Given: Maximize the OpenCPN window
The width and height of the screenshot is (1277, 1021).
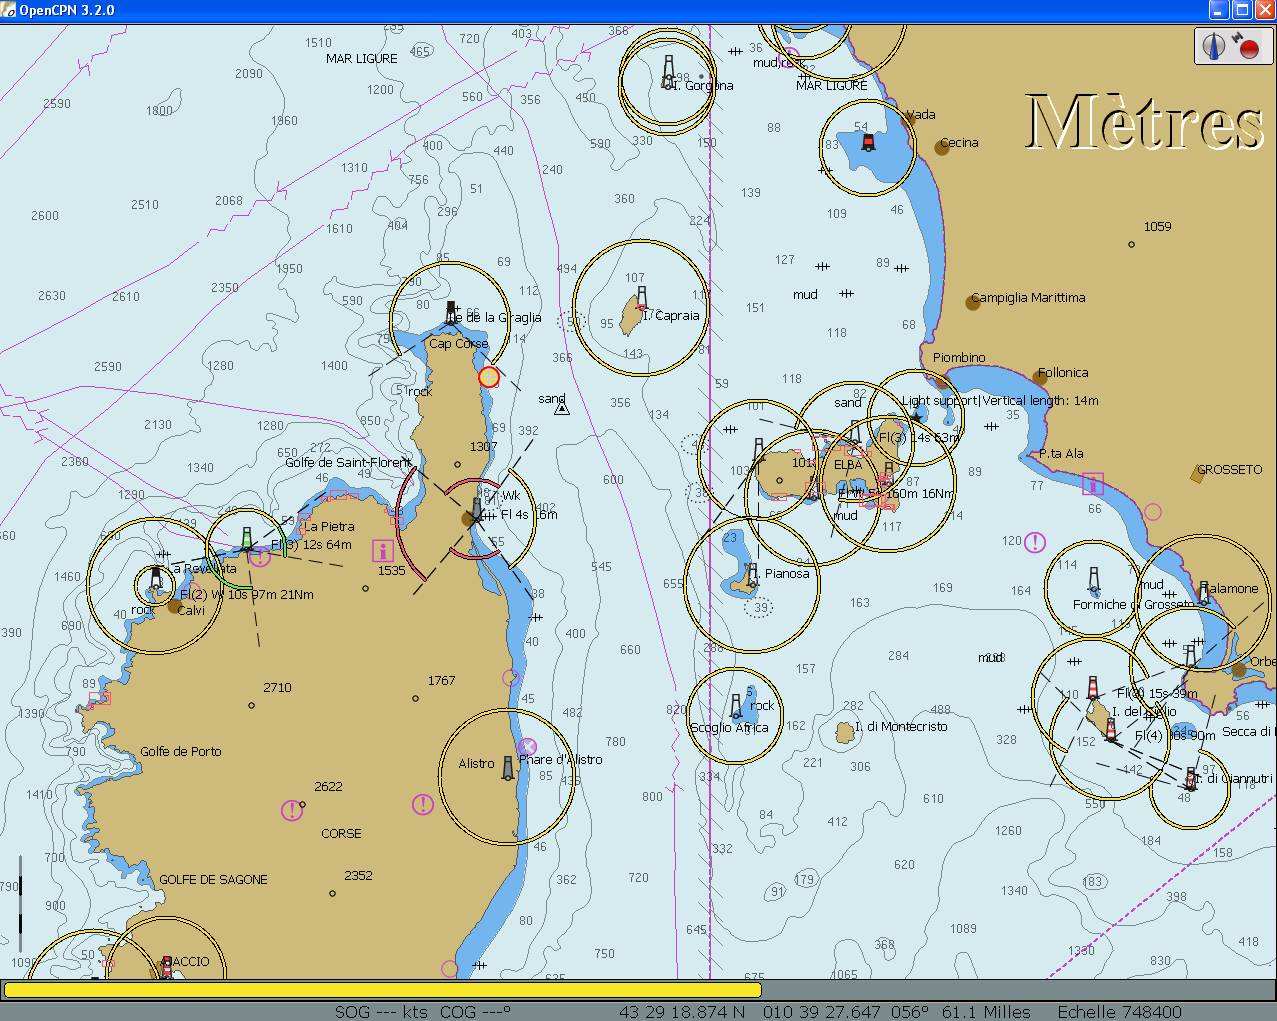Looking at the screenshot, I should [1241, 10].
